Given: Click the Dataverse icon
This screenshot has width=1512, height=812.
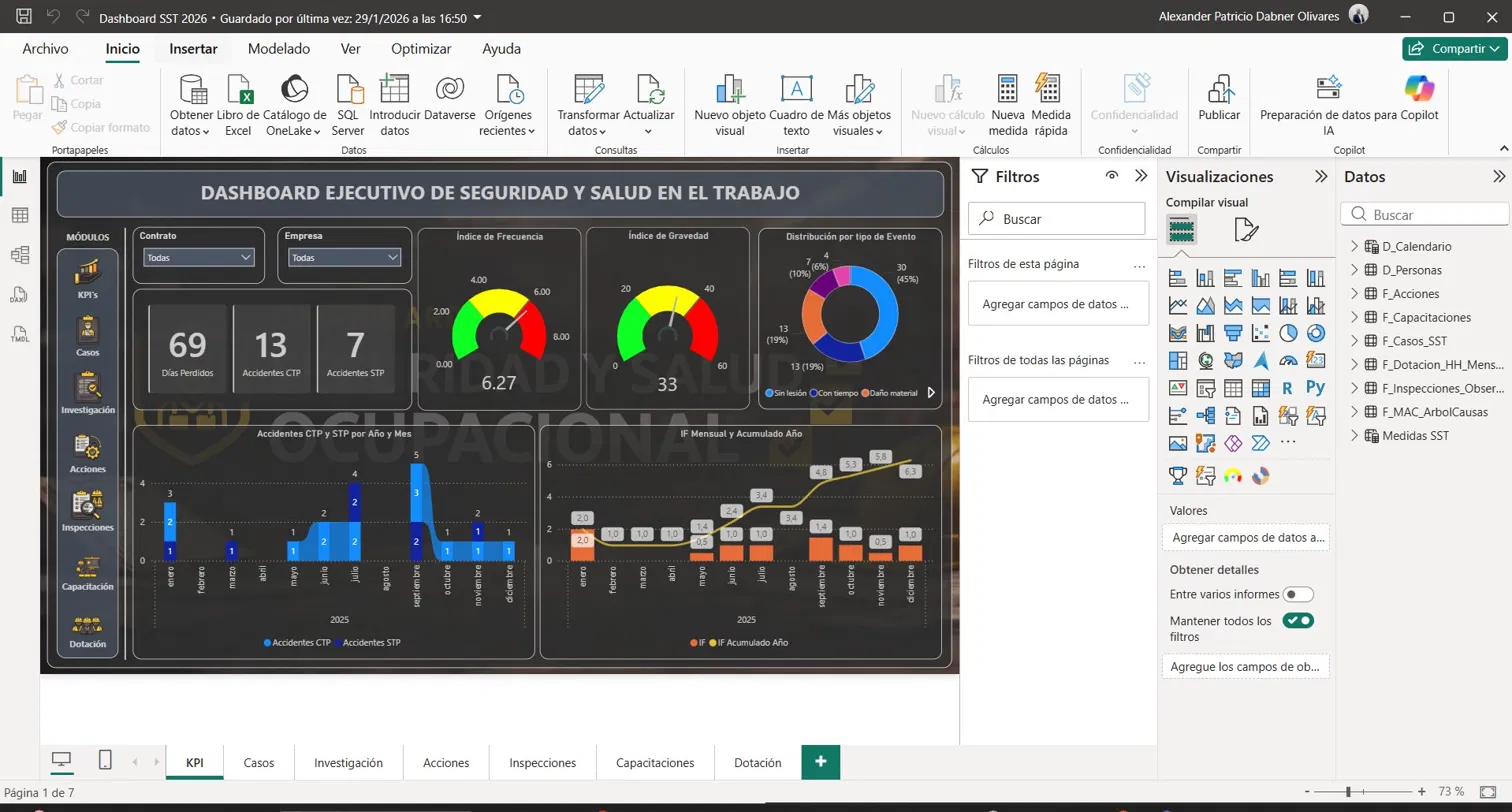Looking at the screenshot, I should click(449, 98).
